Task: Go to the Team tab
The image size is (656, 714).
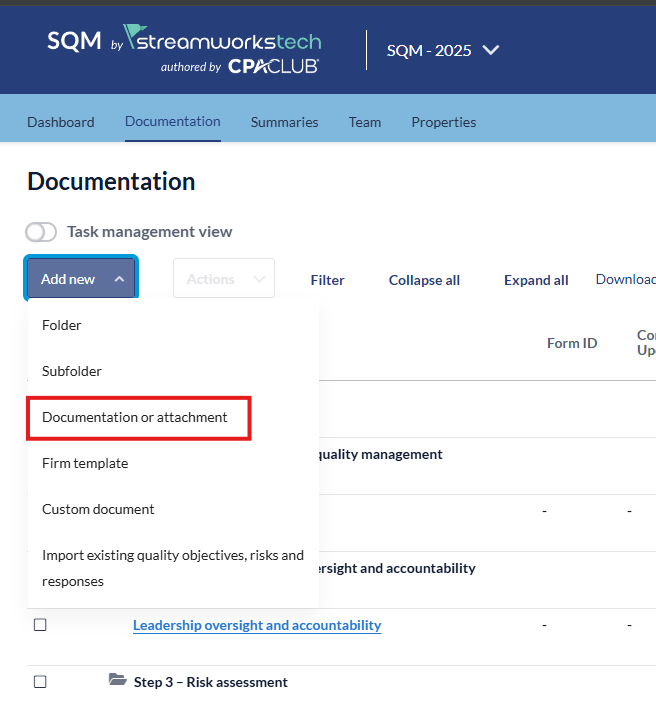Action: click(365, 122)
